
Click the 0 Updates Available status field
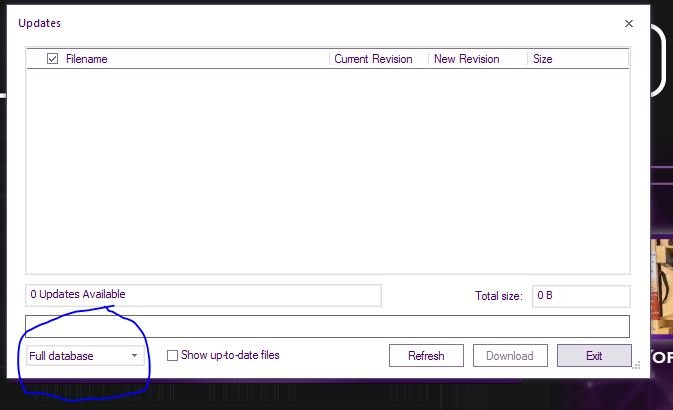(x=203, y=295)
